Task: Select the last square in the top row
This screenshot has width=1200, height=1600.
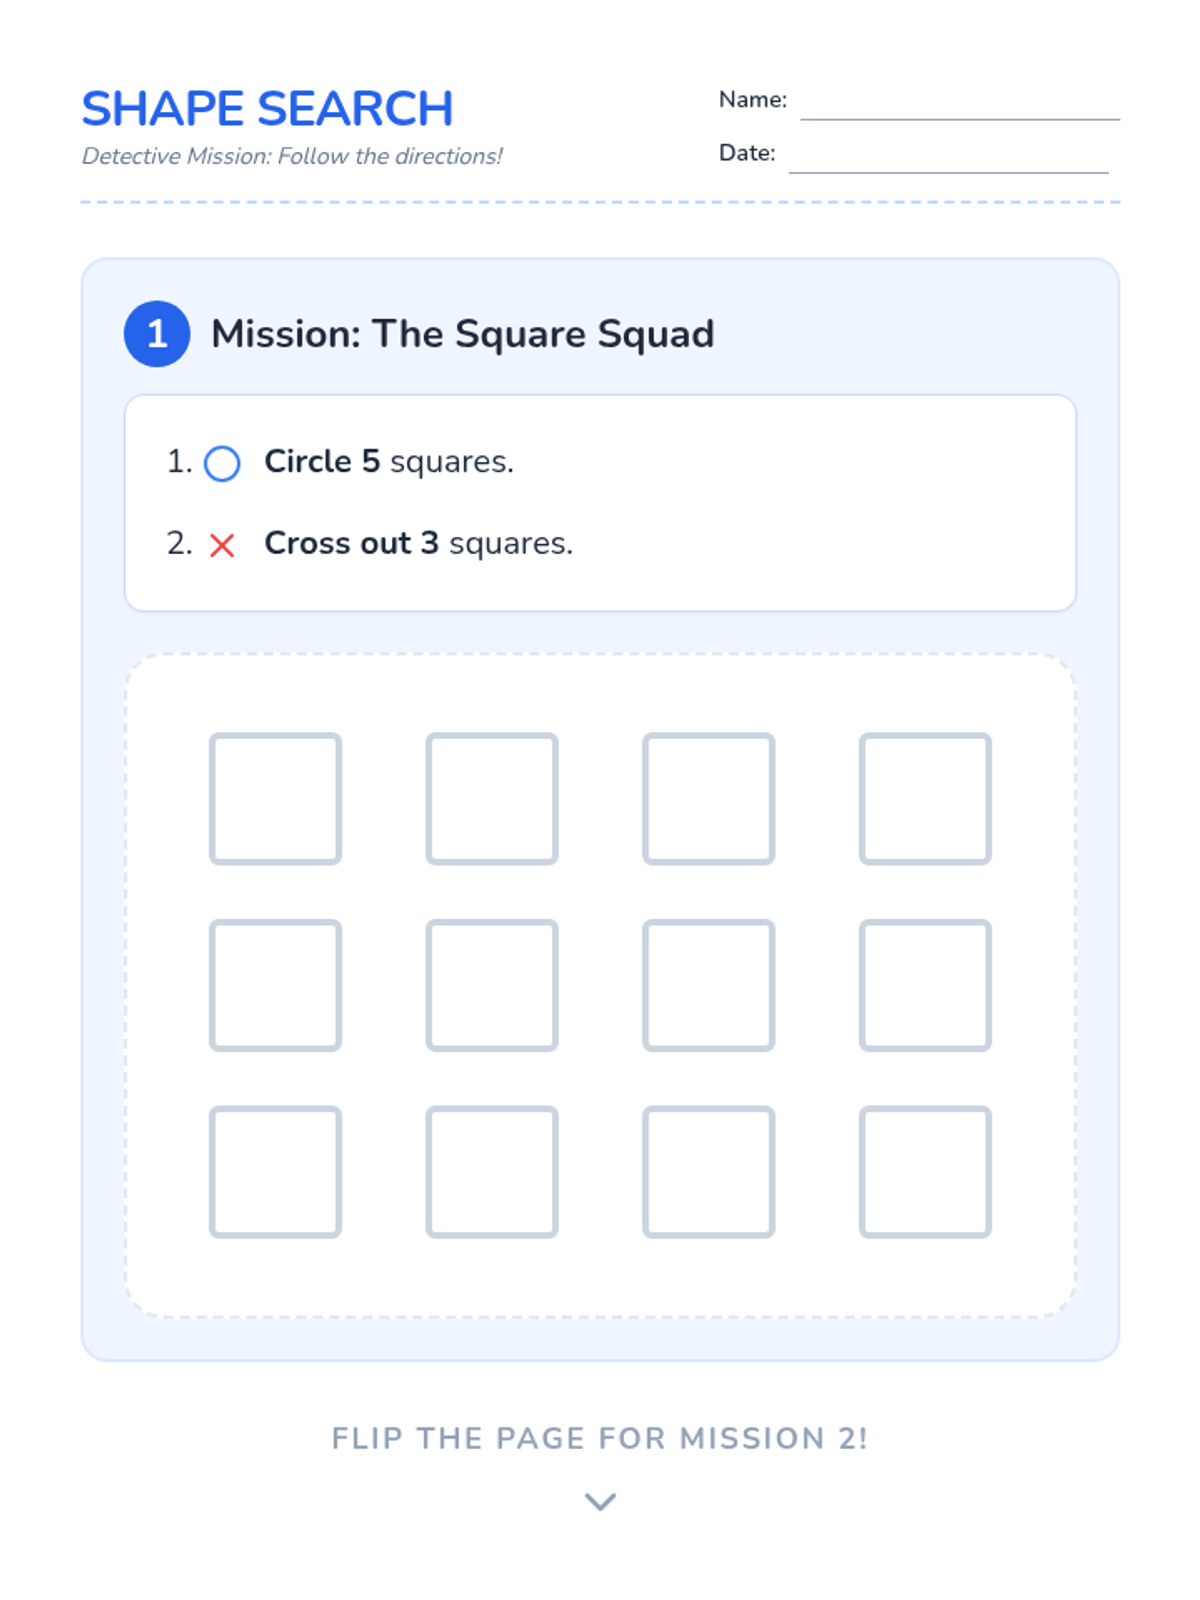Action: (x=925, y=798)
